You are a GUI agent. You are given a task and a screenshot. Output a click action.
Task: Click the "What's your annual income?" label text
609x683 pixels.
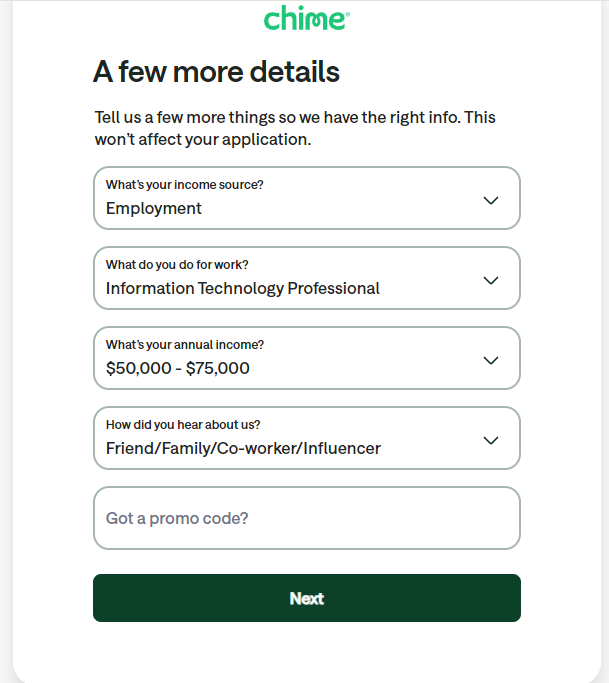coord(185,345)
